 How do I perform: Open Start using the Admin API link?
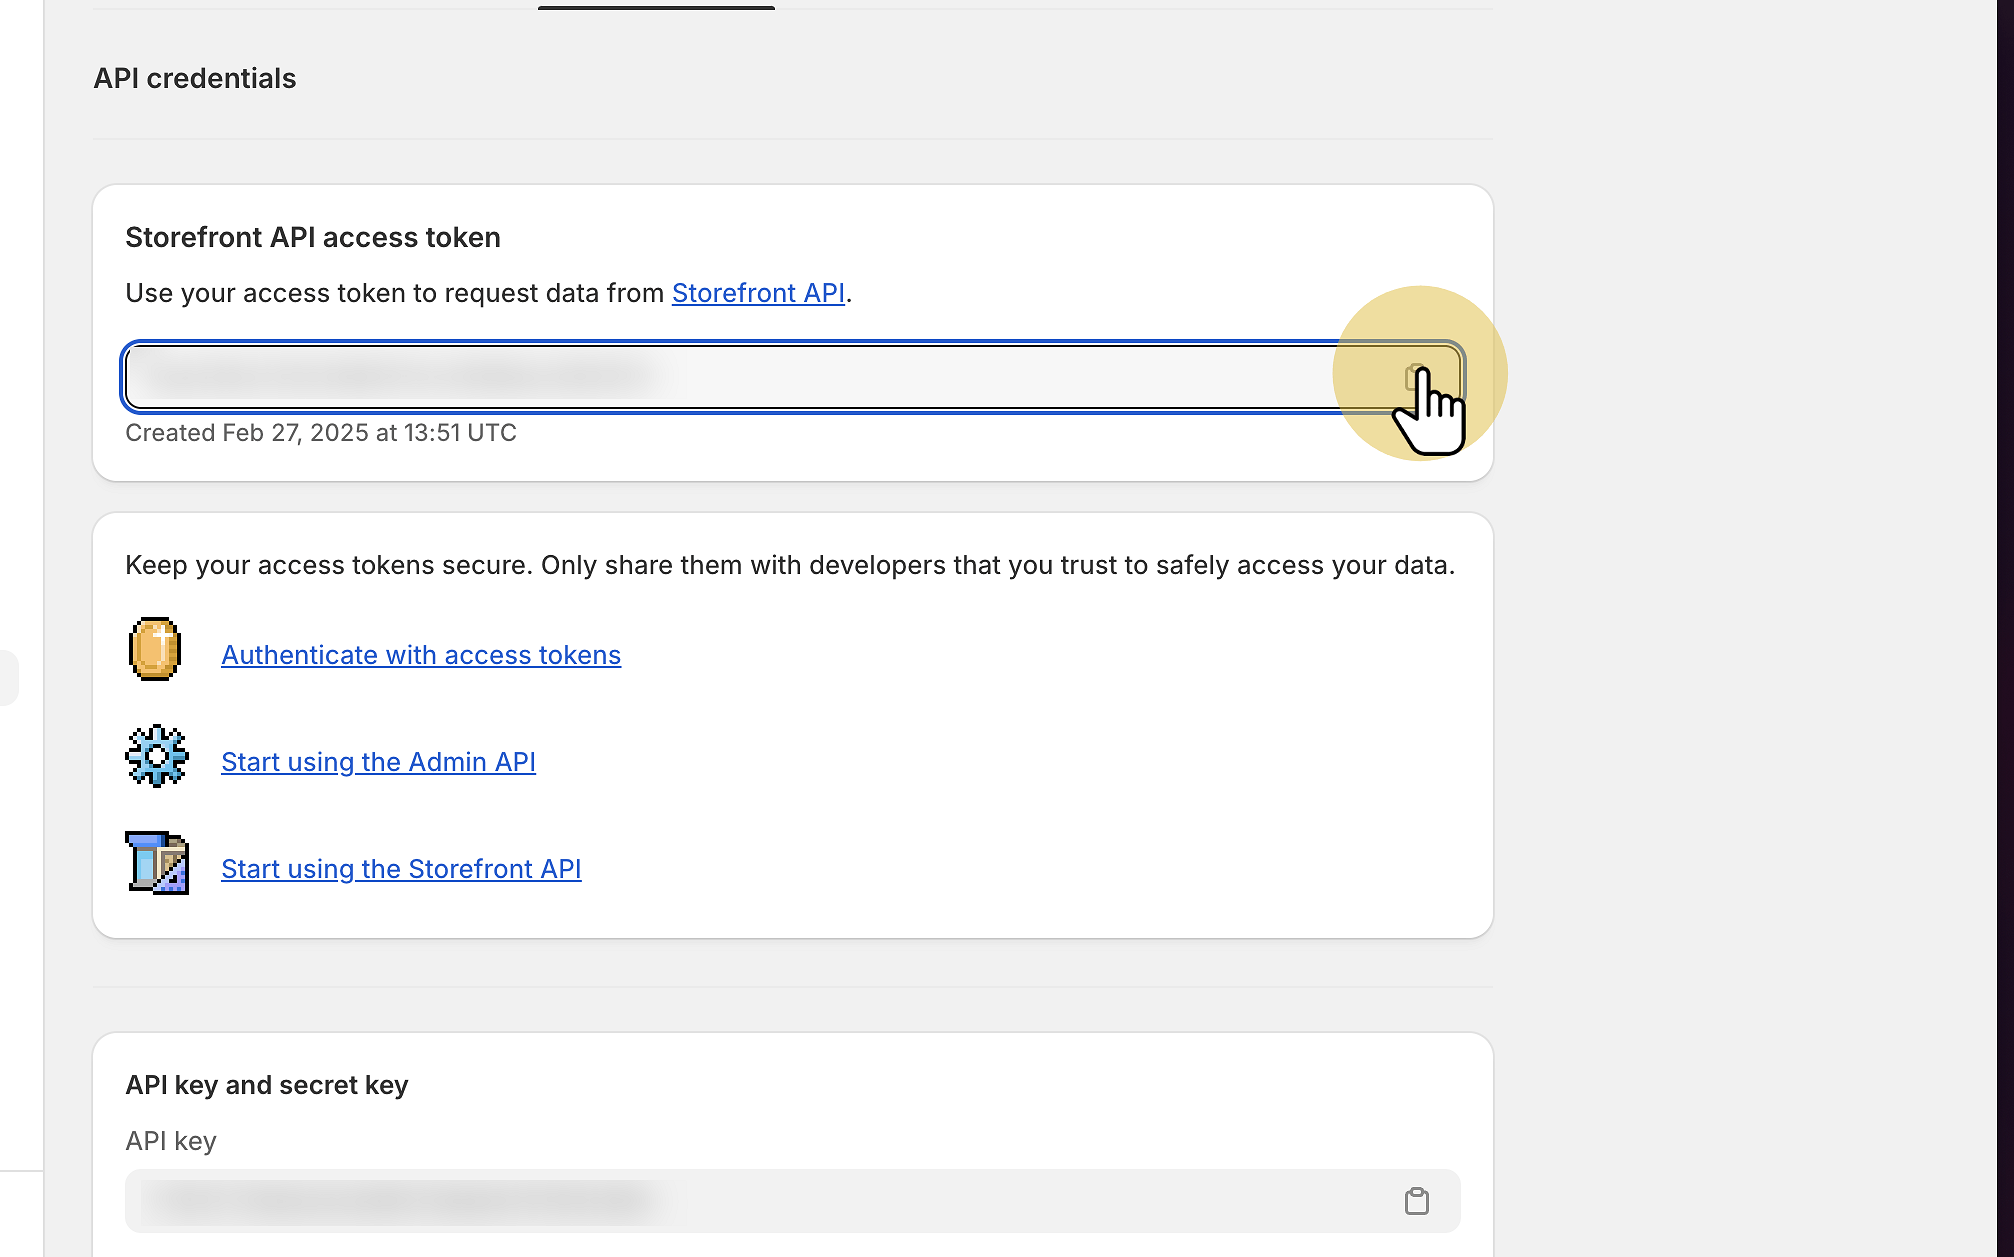click(x=378, y=762)
